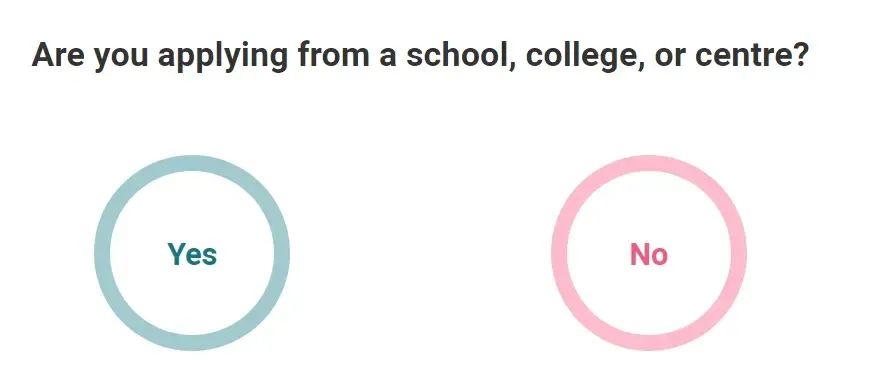Click the pink No label text
893x387 pixels.
649,254
